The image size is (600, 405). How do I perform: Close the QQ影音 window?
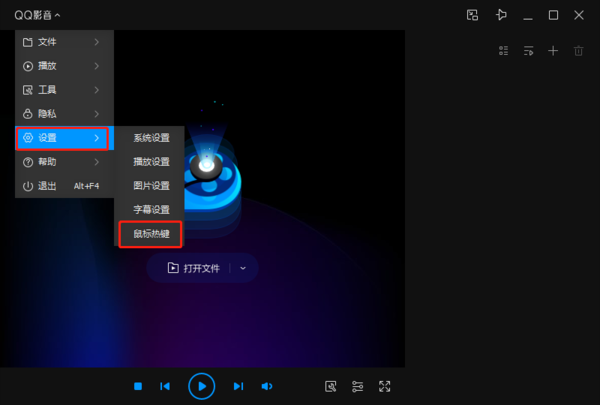pyautogui.click(x=579, y=15)
